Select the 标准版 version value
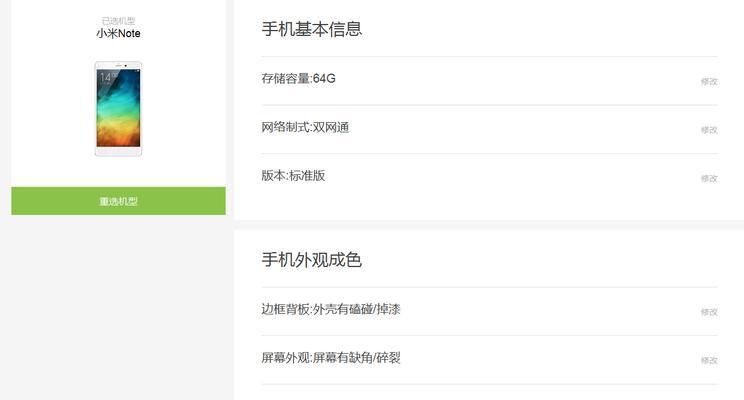744x400 pixels. pyautogui.click(x=307, y=176)
